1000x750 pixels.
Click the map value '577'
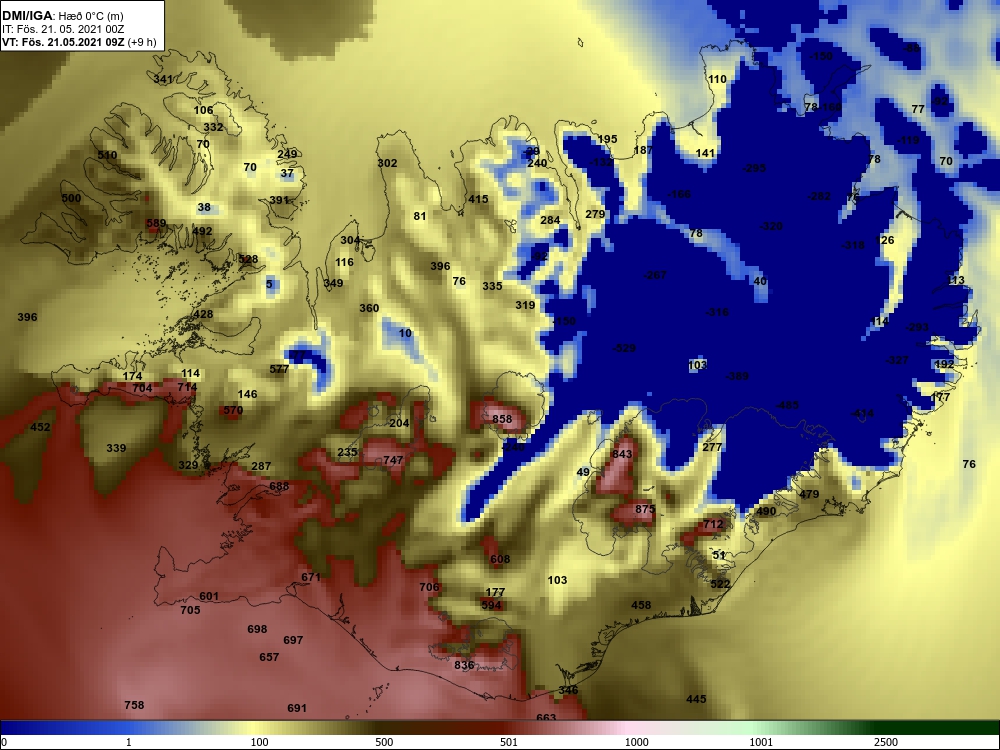(x=279, y=369)
